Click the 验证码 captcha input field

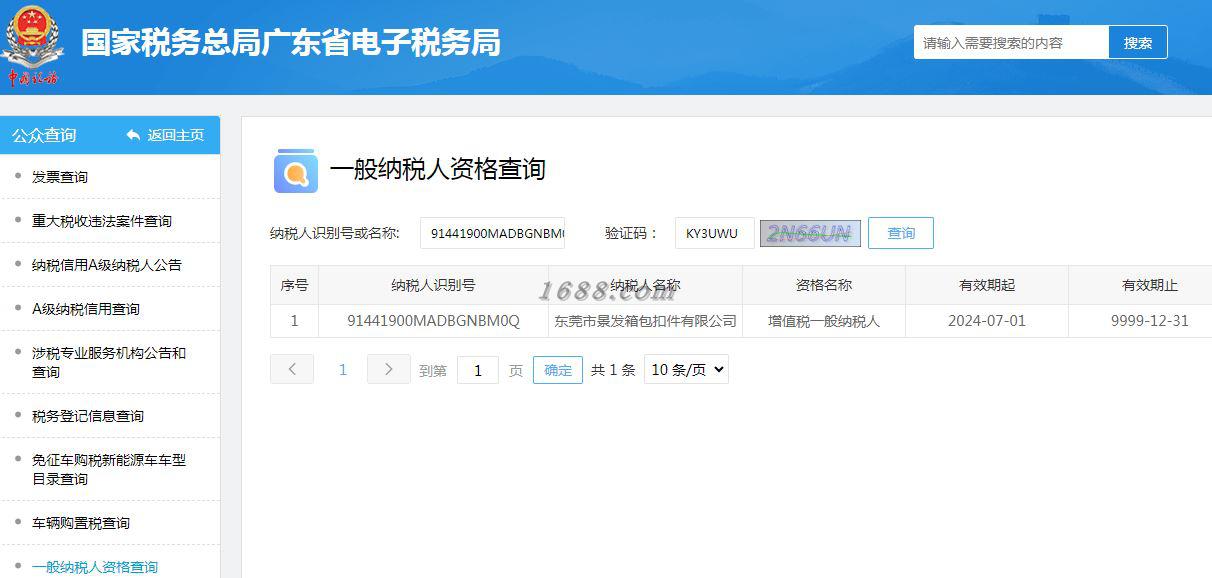715,233
